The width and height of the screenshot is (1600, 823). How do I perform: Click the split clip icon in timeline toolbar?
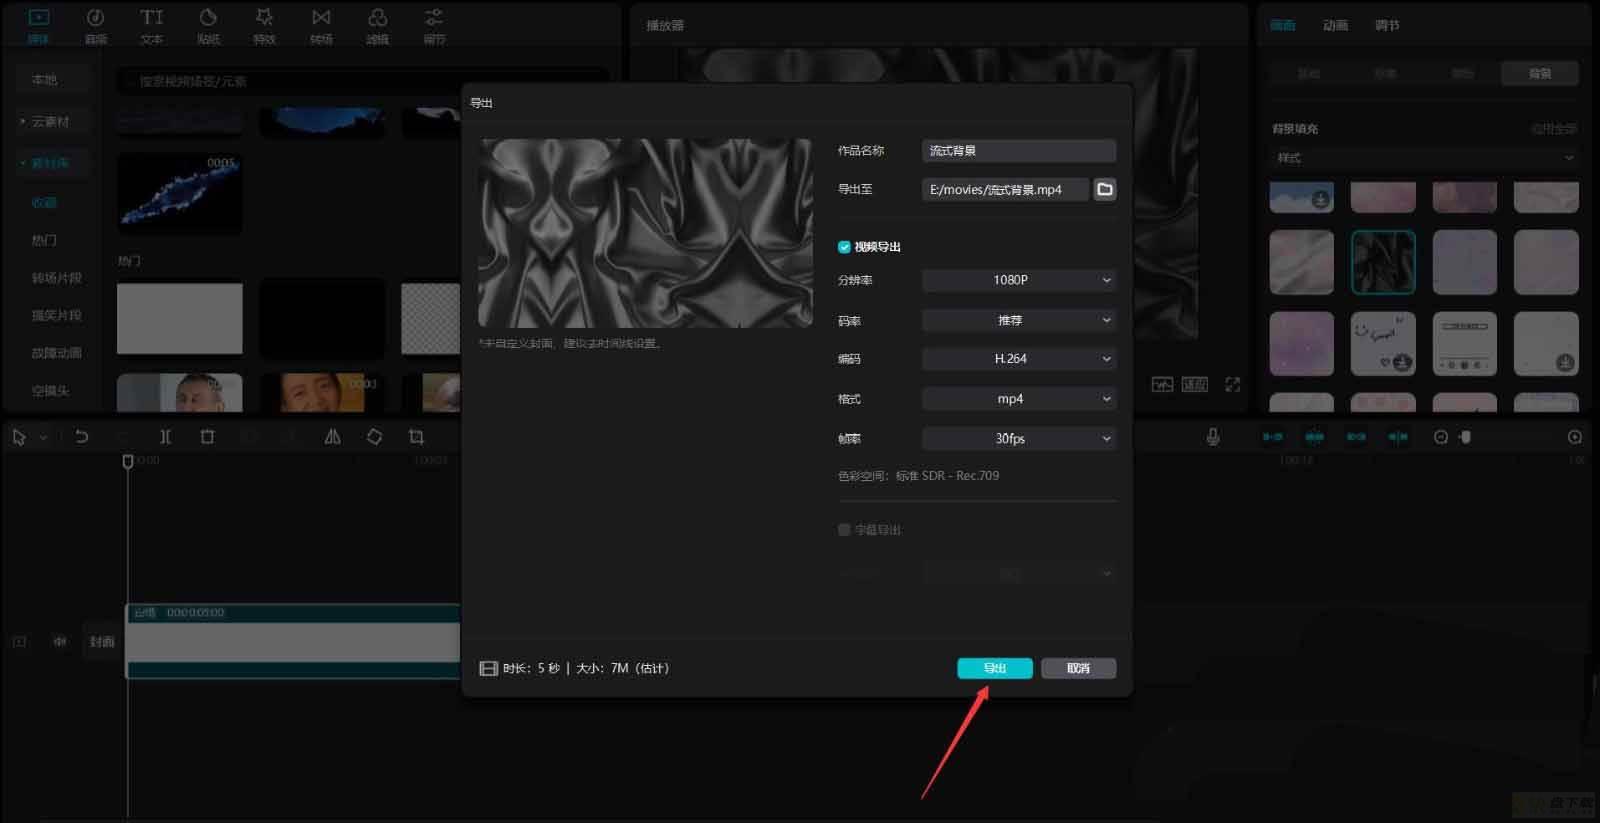(166, 437)
